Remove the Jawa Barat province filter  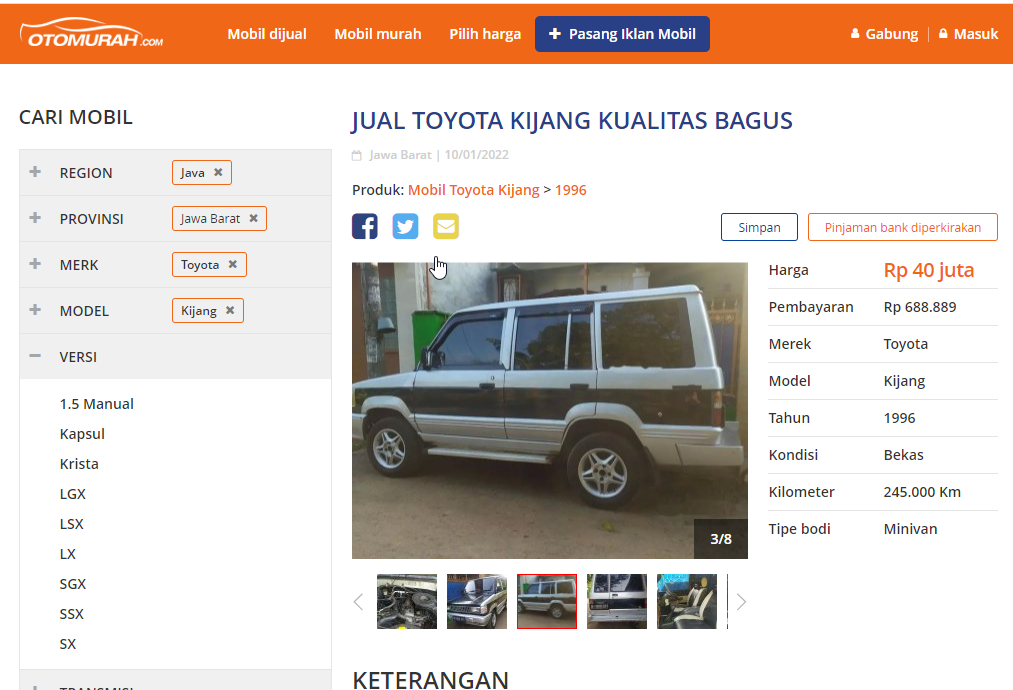pos(253,218)
